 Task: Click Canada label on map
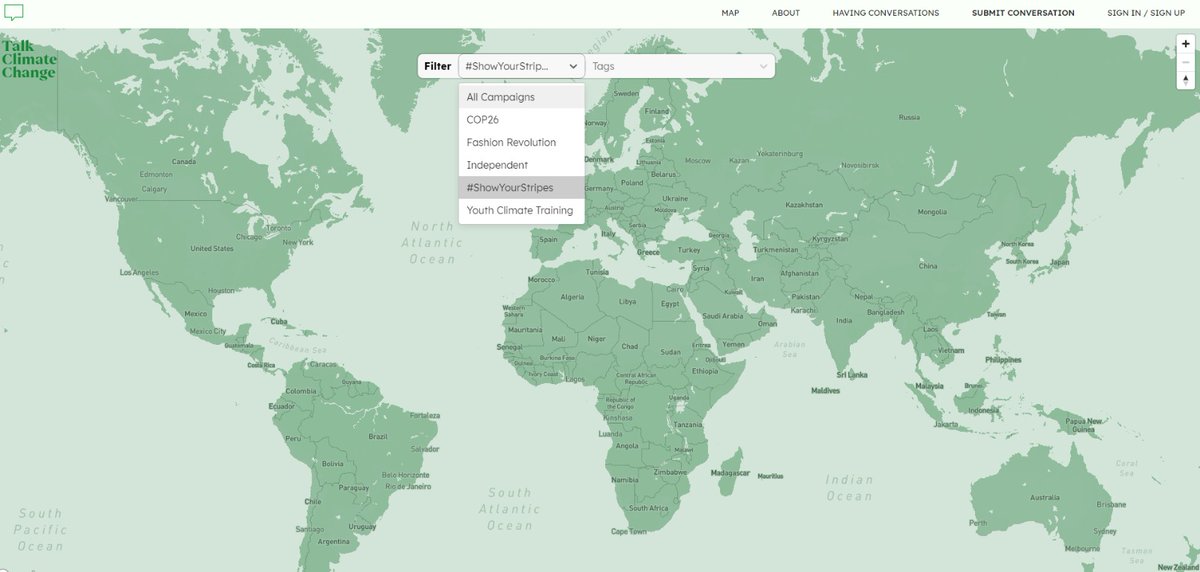(183, 162)
